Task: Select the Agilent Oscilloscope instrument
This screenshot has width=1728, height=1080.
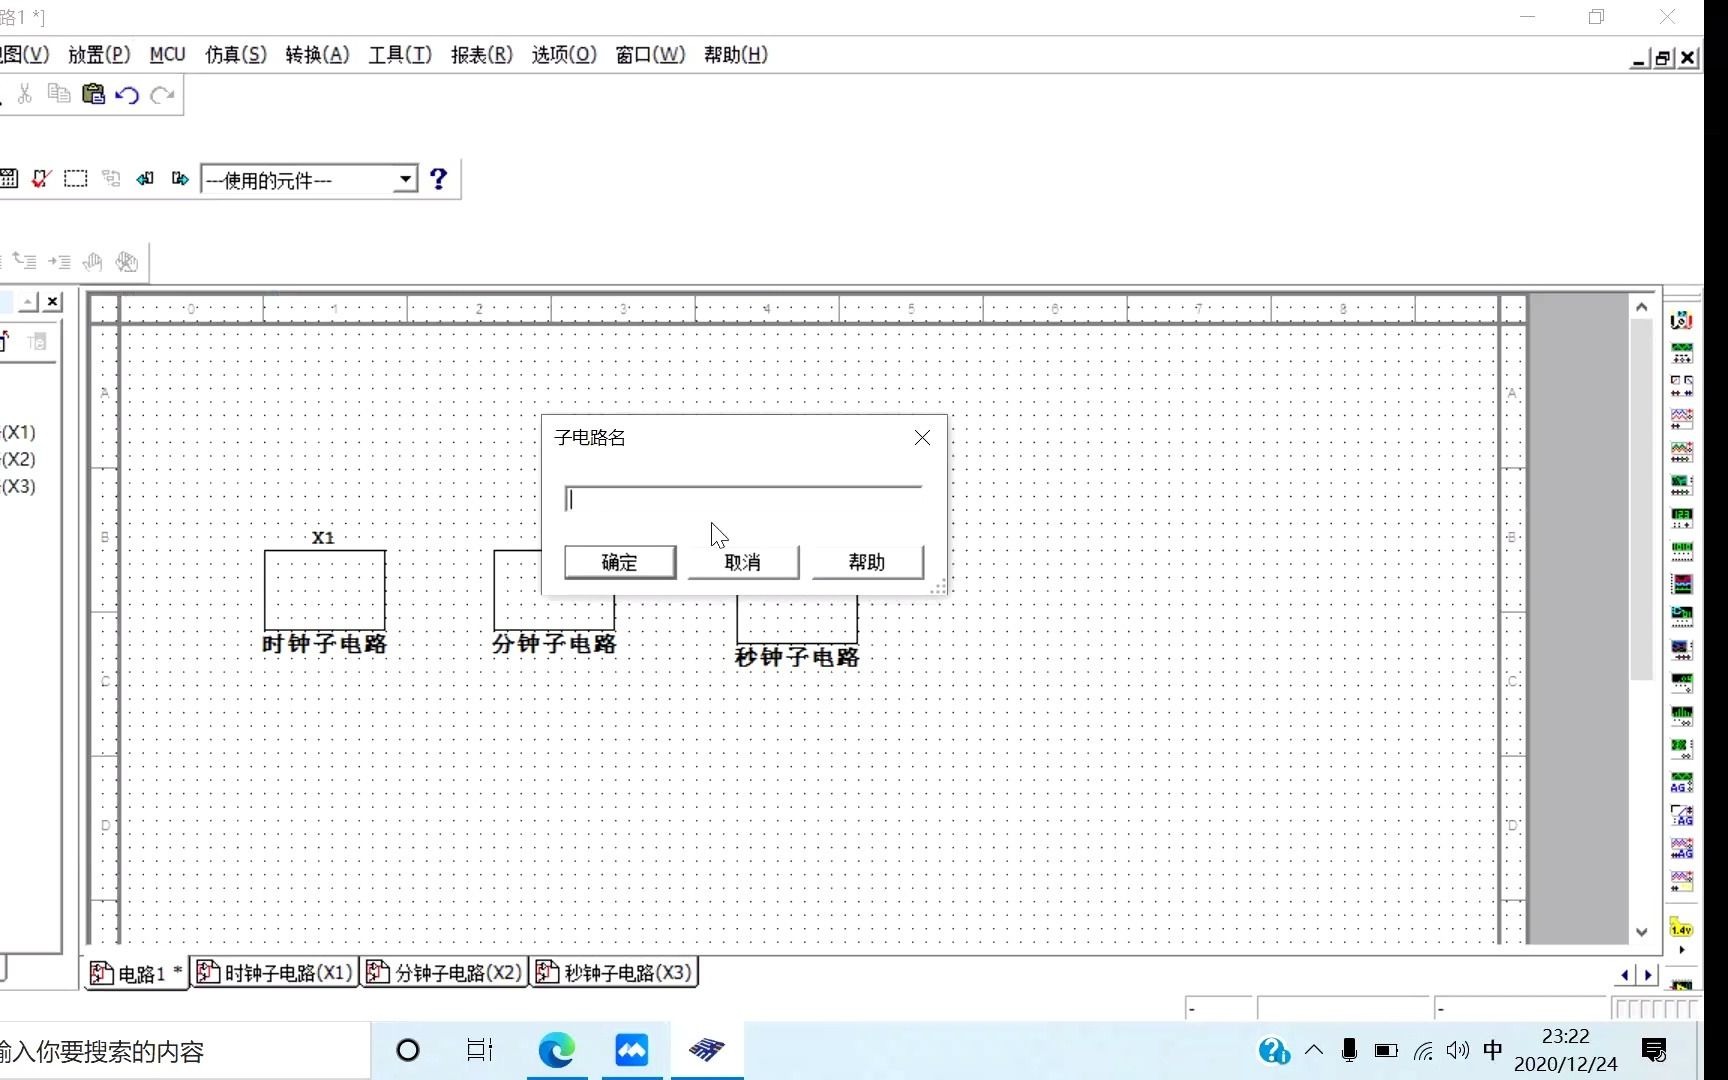Action: [1682, 848]
